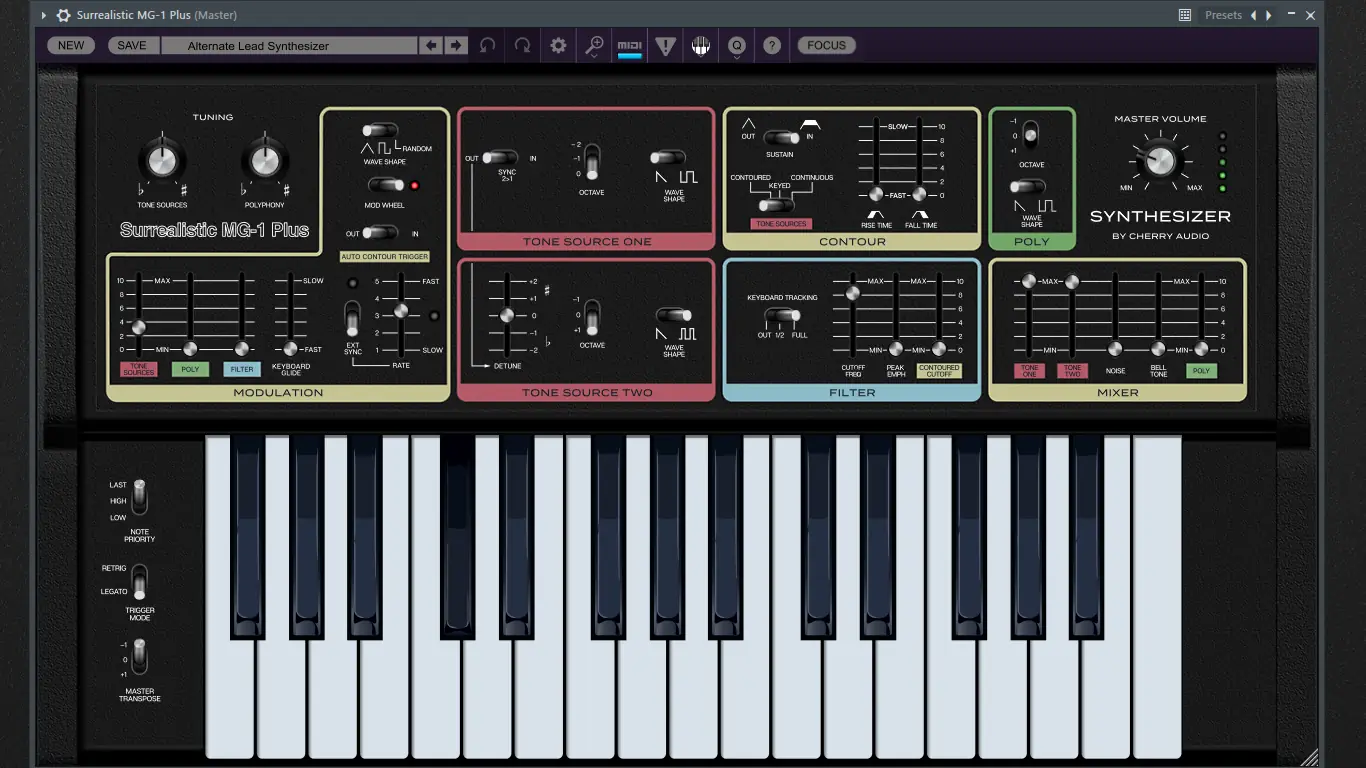Viewport: 1366px width, 768px height.
Task: Click the red Mod Wheel indicator LED
Action: click(414, 186)
